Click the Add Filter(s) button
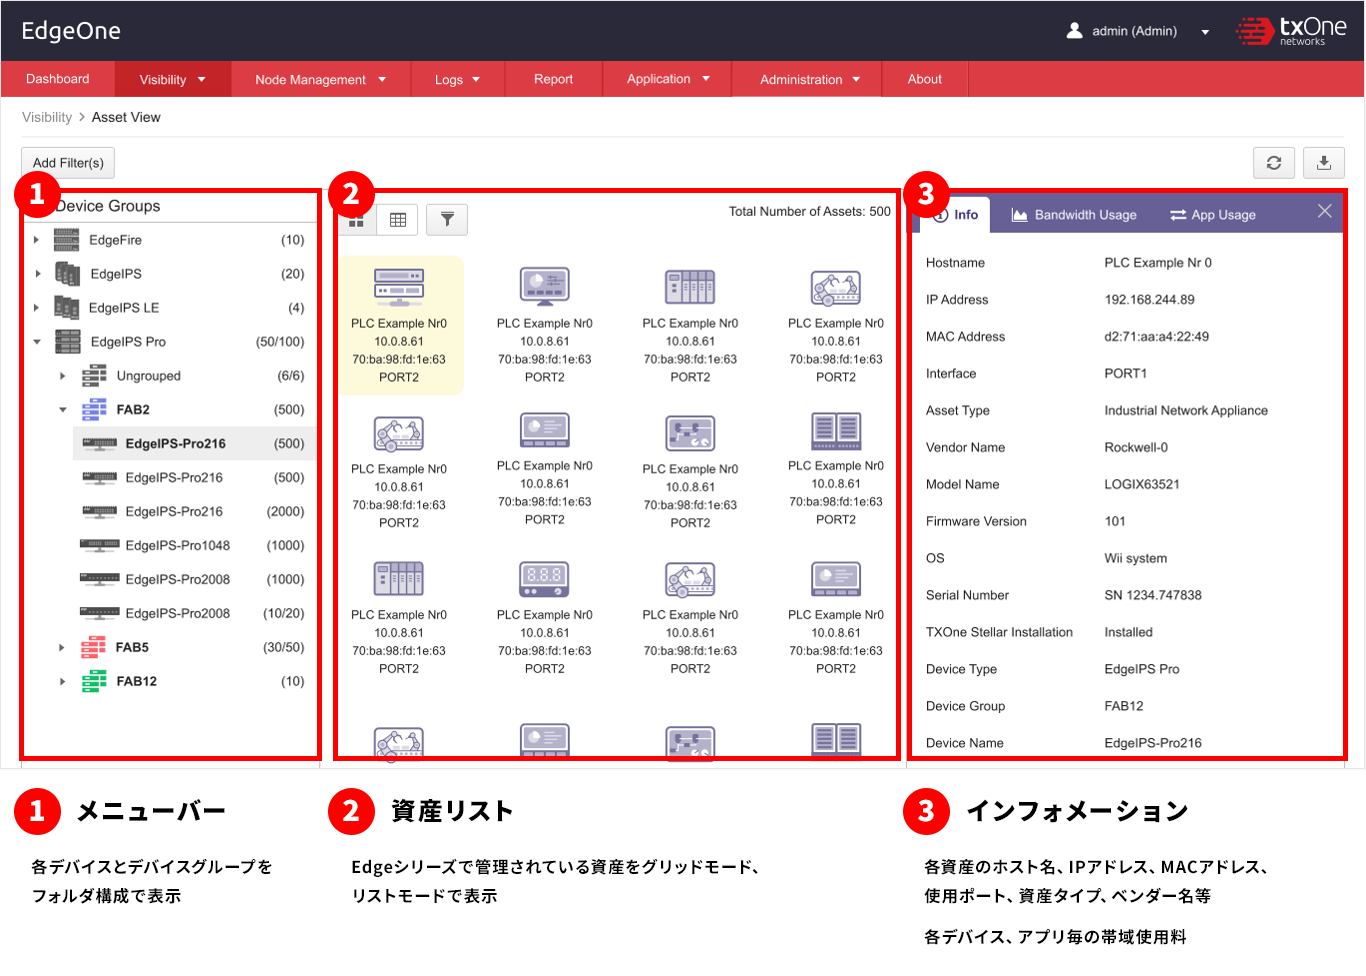1366x976 pixels. click(68, 163)
